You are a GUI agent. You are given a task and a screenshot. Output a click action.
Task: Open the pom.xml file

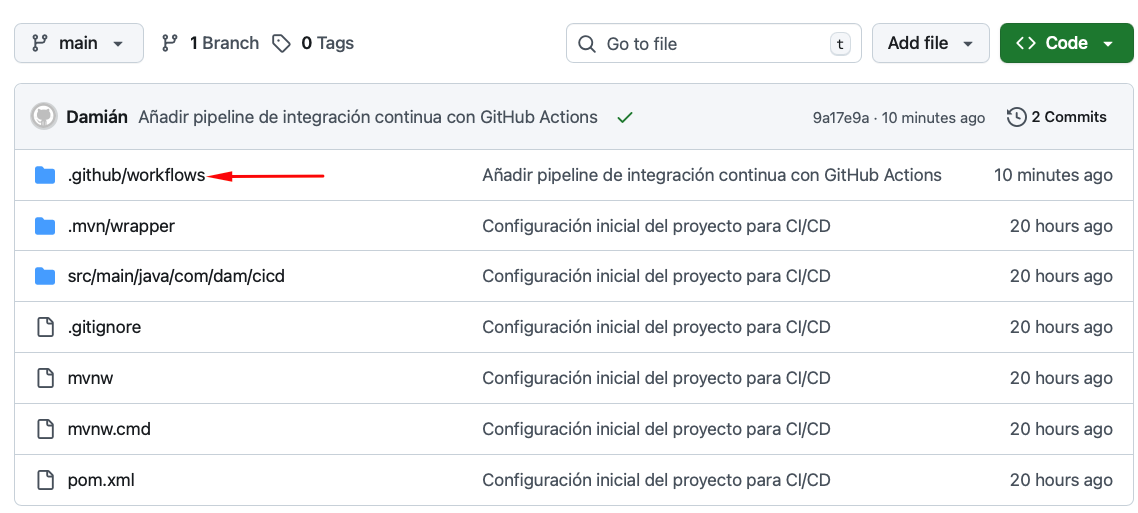click(101, 480)
